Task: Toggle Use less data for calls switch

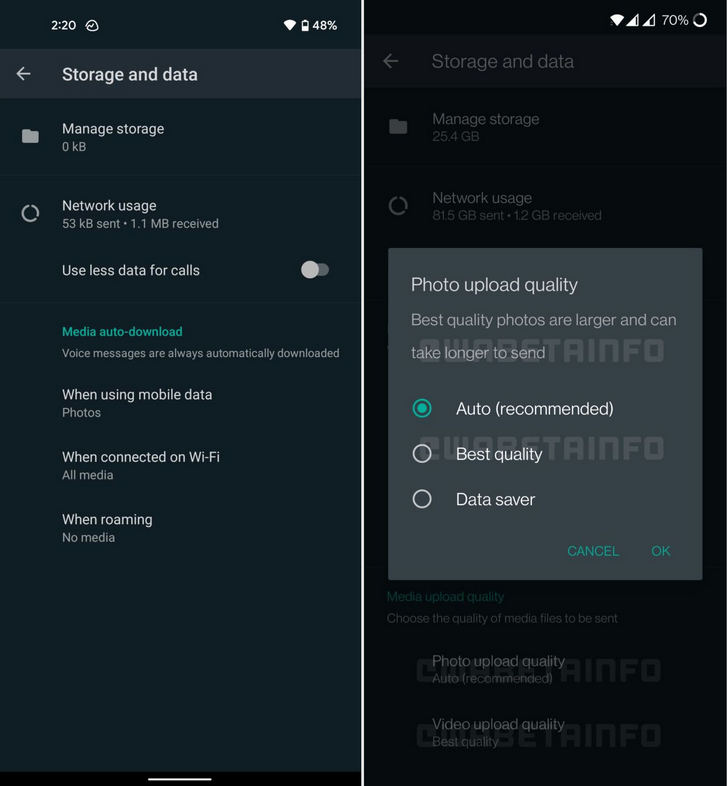Action: [x=315, y=270]
